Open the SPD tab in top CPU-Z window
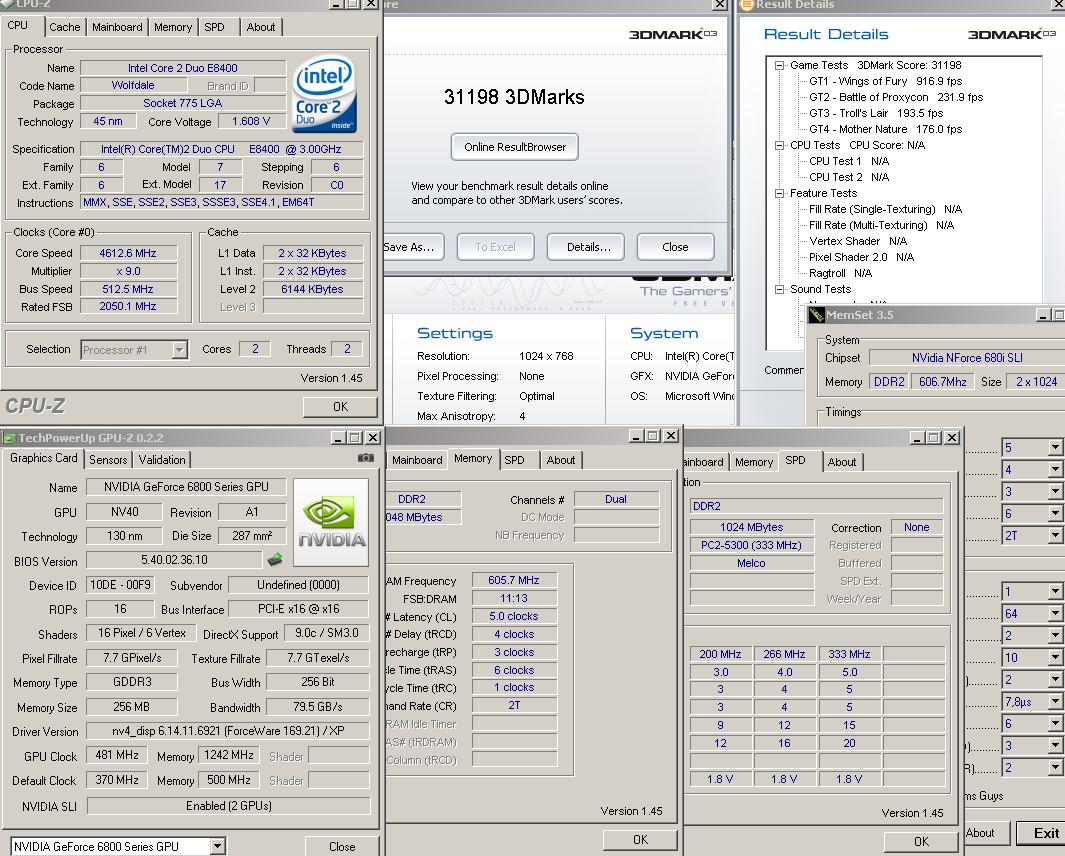Screen dimensions: 1065x856 [215, 27]
